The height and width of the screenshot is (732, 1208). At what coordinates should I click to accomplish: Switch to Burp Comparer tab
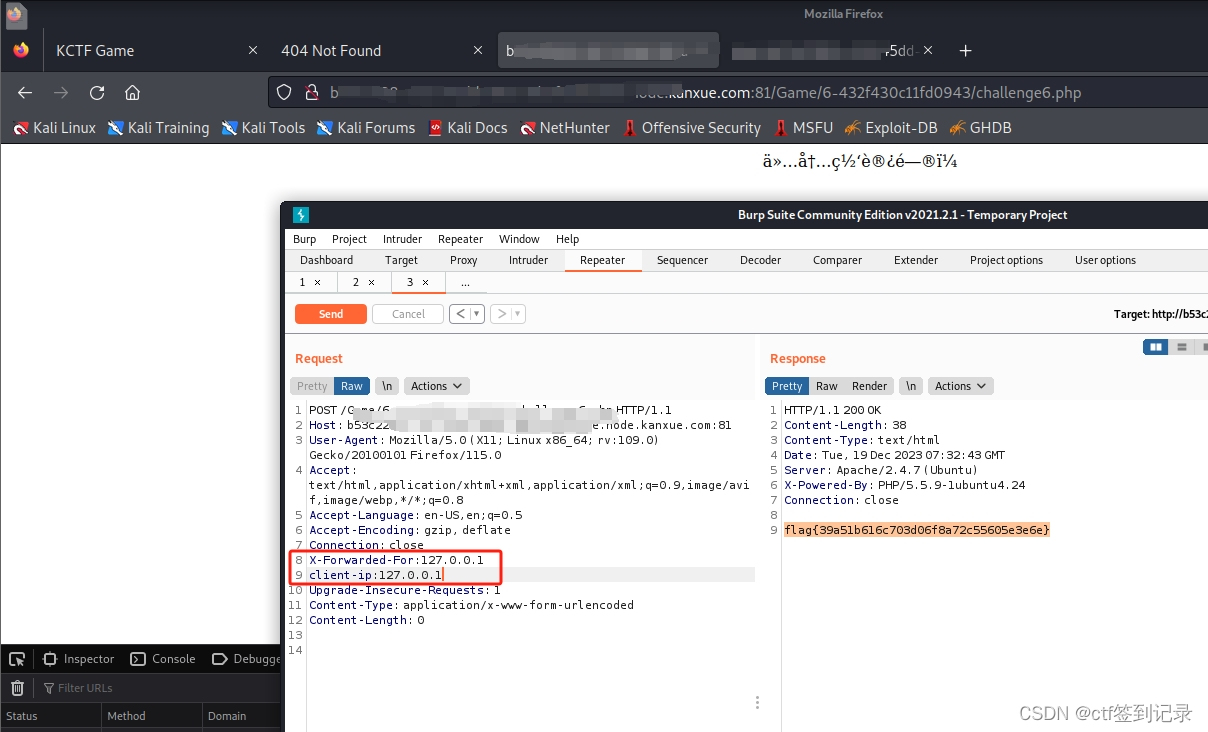pyautogui.click(x=837, y=260)
